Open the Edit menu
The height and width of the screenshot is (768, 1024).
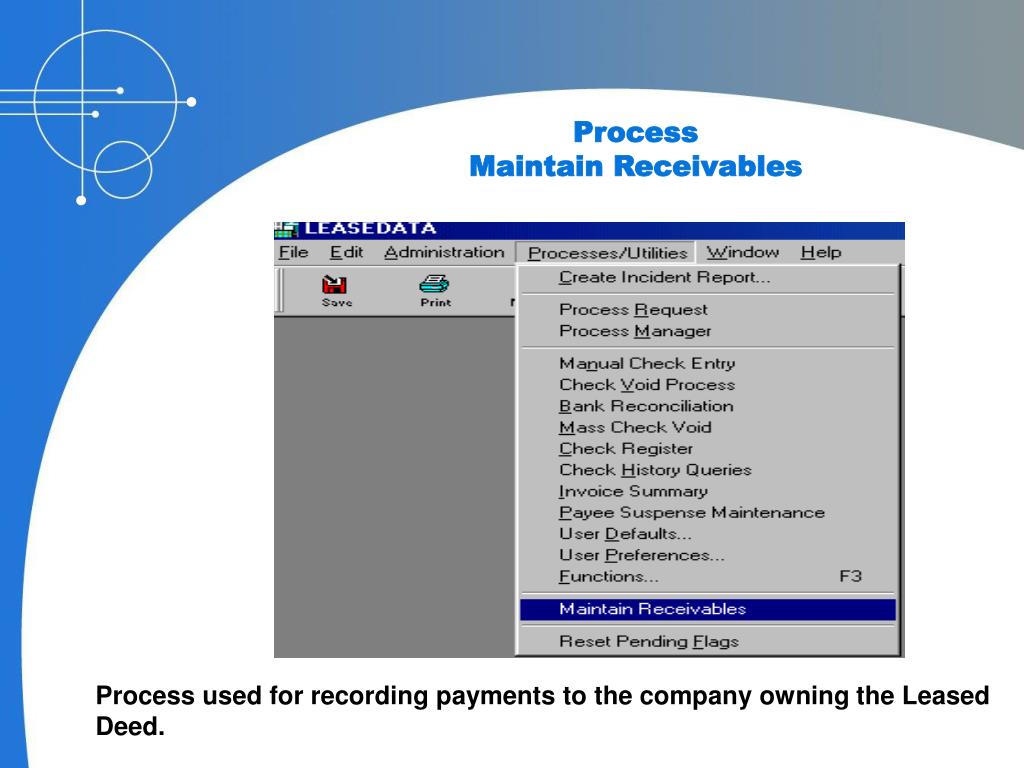point(346,253)
